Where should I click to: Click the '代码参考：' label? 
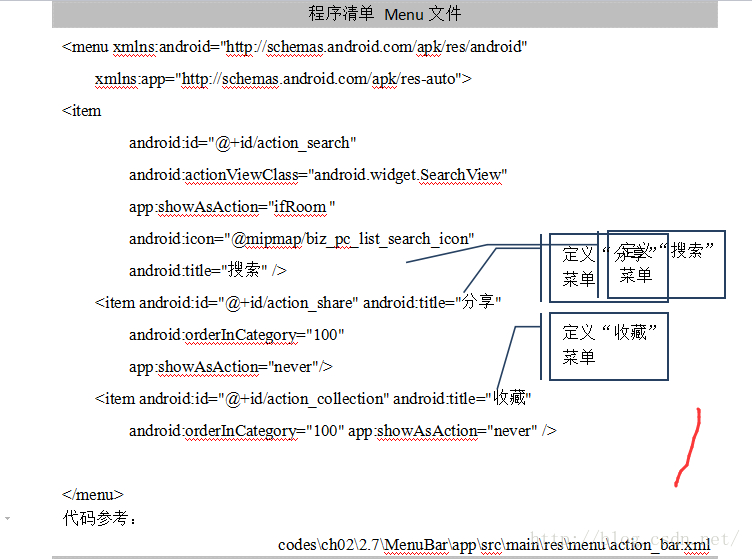click(99, 518)
